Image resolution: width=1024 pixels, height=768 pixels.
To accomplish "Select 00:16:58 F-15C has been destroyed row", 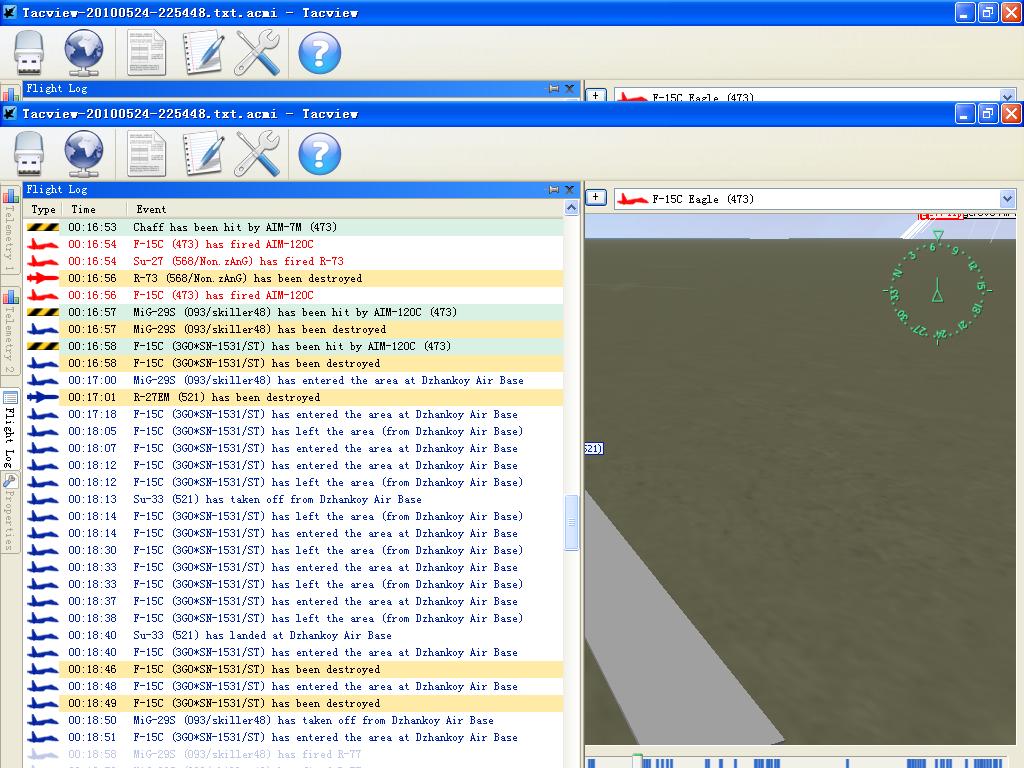I will 294,363.
